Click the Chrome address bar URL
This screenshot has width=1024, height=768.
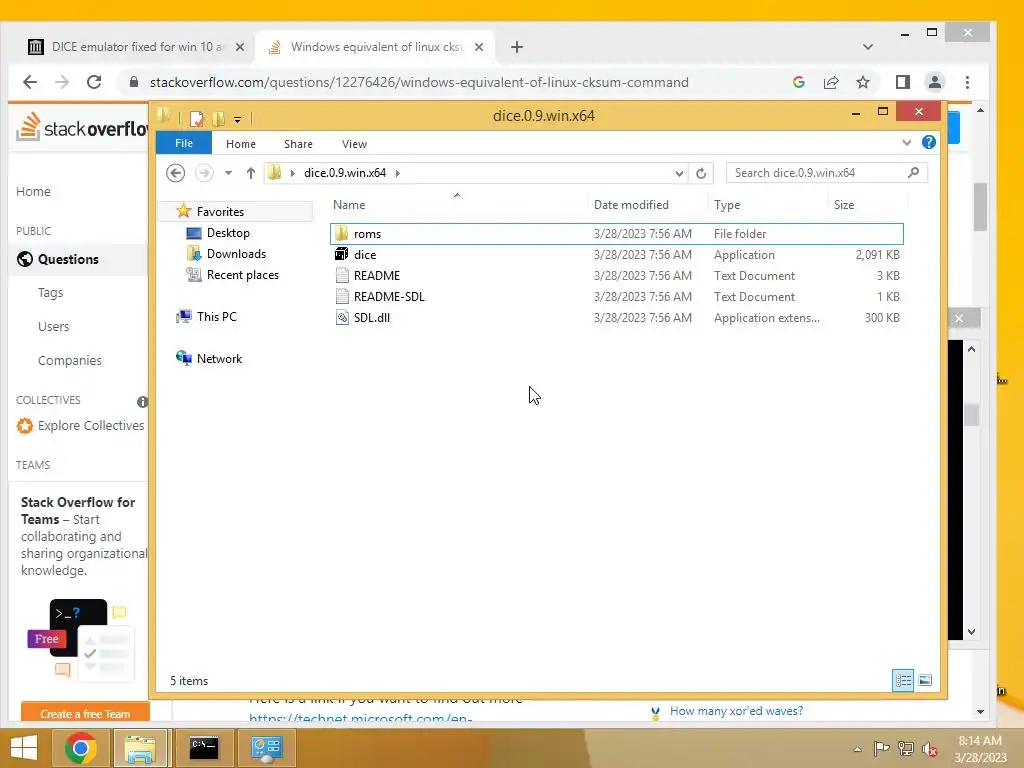coord(419,82)
